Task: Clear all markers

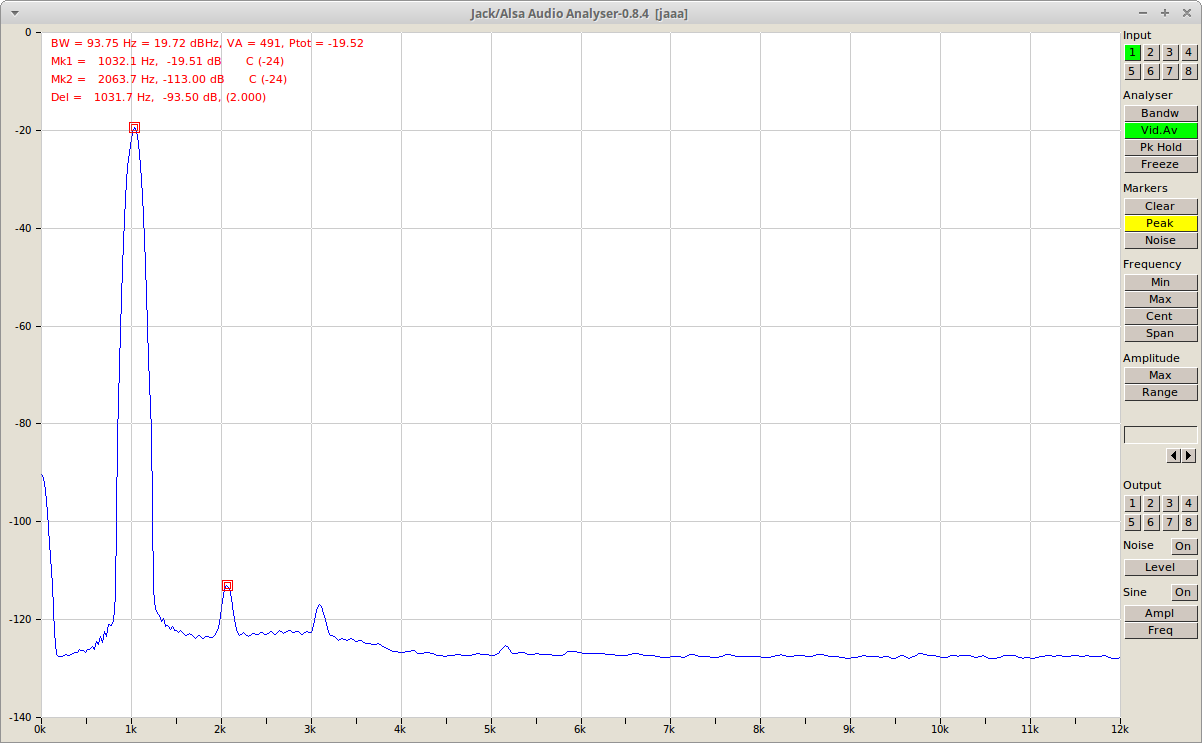Action: (1160, 206)
